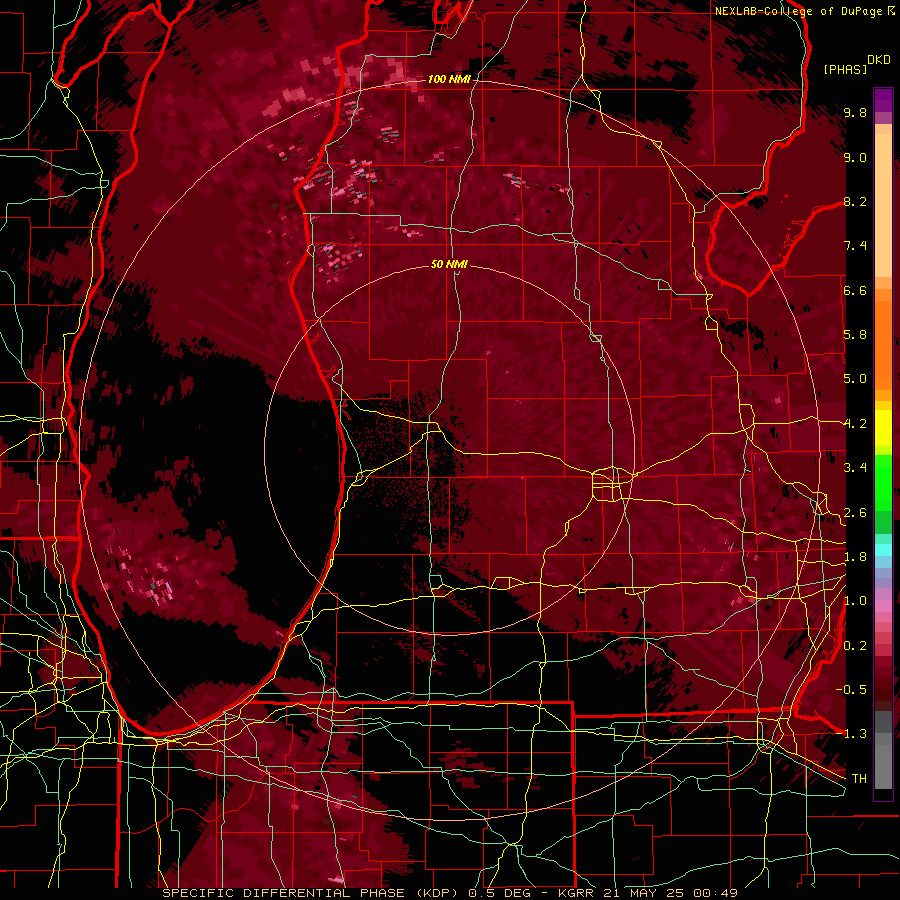Select the 8.2 value on the scale
The height and width of the screenshot is (900, 900).
(855, 201)
